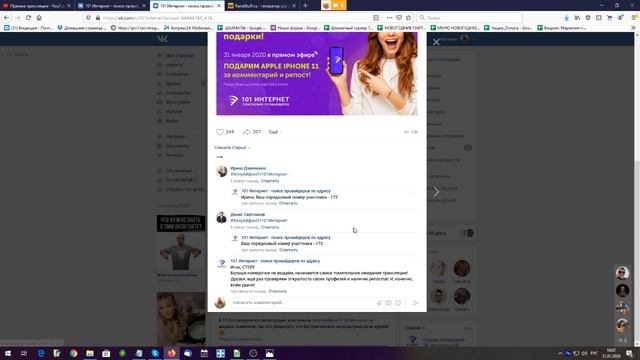Click the browser search field
This screenshot has height=360, width=640.
[x=469, y=18]
